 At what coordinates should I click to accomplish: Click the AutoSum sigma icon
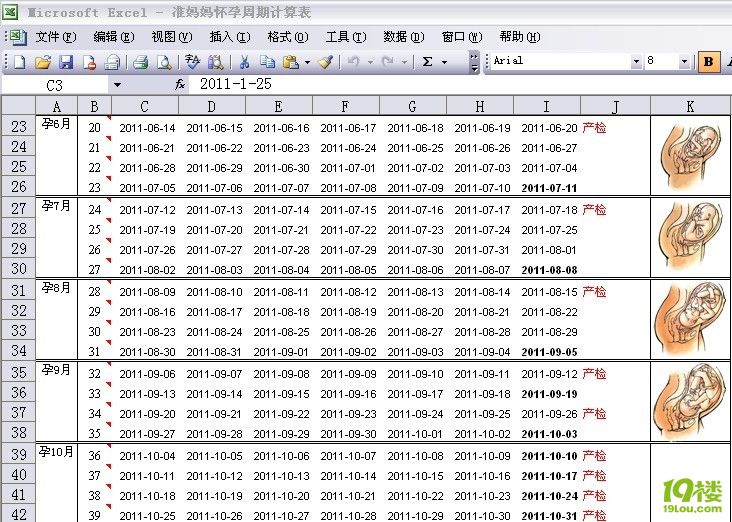[428, 62]
